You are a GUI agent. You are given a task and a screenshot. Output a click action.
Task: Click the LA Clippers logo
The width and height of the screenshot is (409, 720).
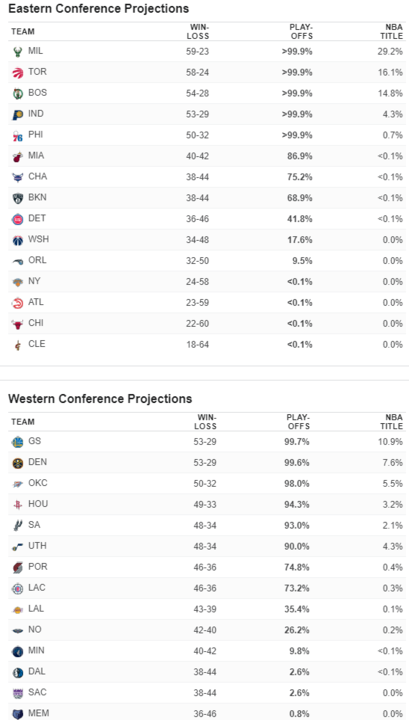click(17, 588)
